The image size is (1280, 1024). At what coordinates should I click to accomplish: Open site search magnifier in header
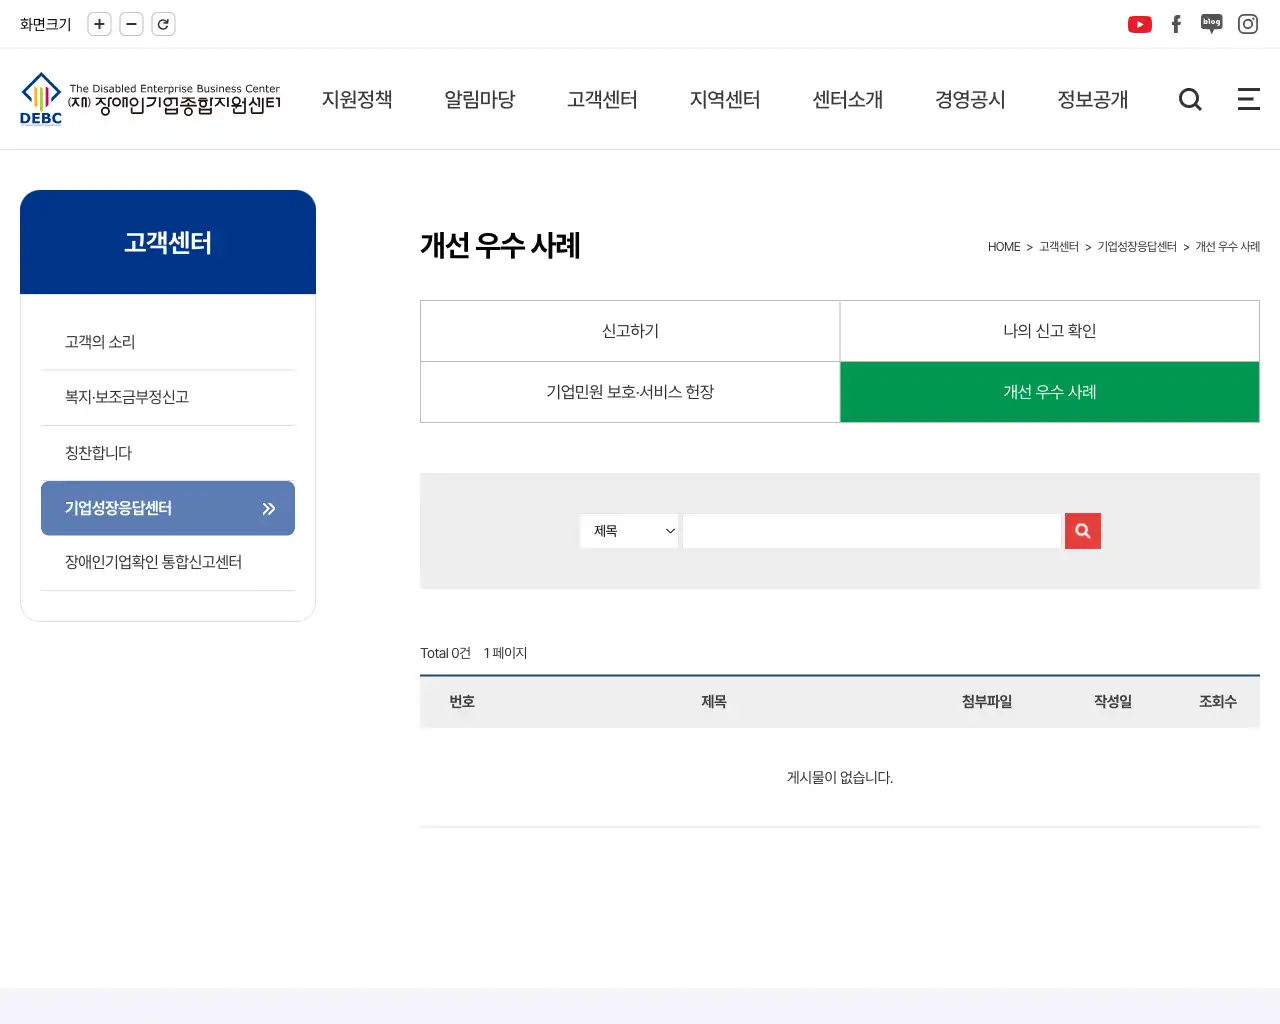click(1190, 99)
